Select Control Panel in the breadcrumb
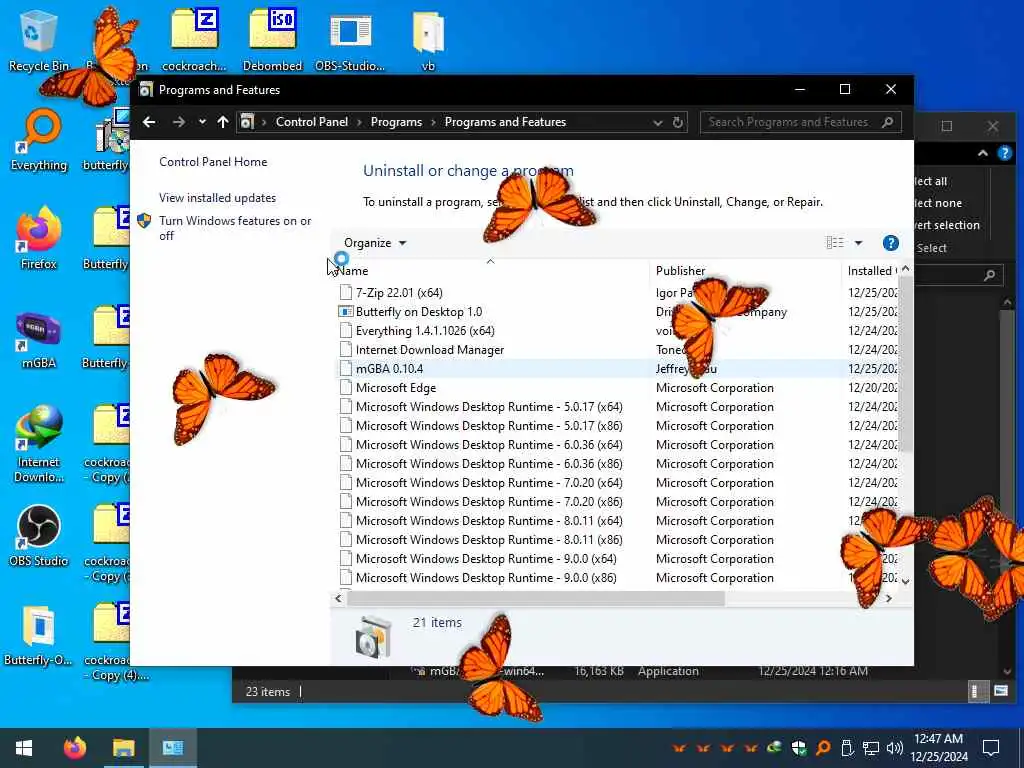The image size is (1024, 768). (x=312, y=122)
